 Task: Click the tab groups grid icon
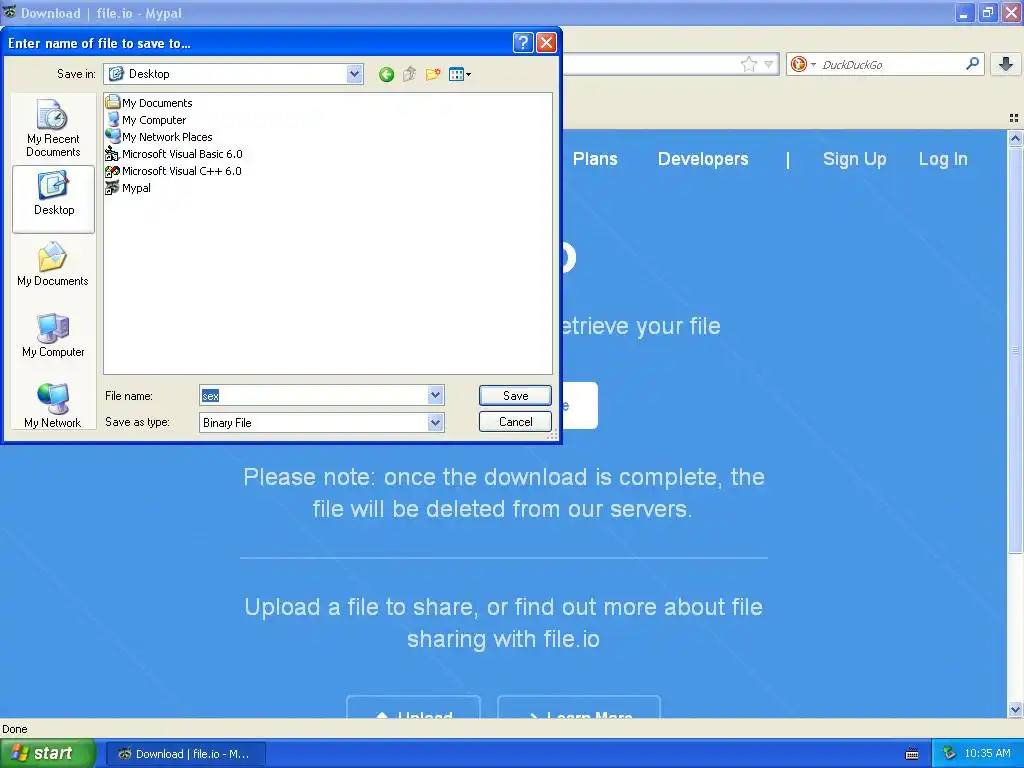coord(1014,118)
